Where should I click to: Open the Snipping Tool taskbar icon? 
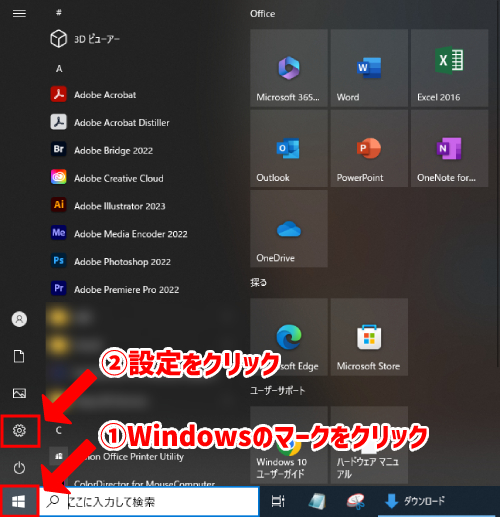(356, 501)
